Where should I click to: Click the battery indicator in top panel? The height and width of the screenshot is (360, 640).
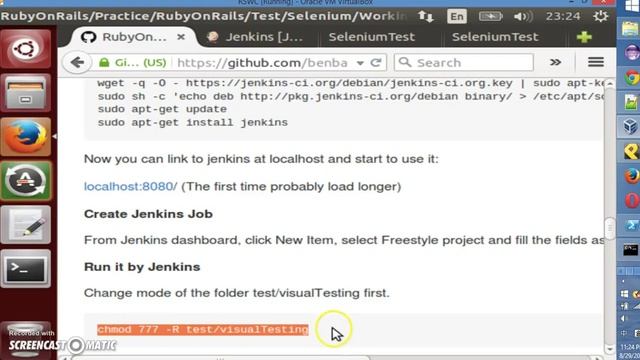(490, 16)
